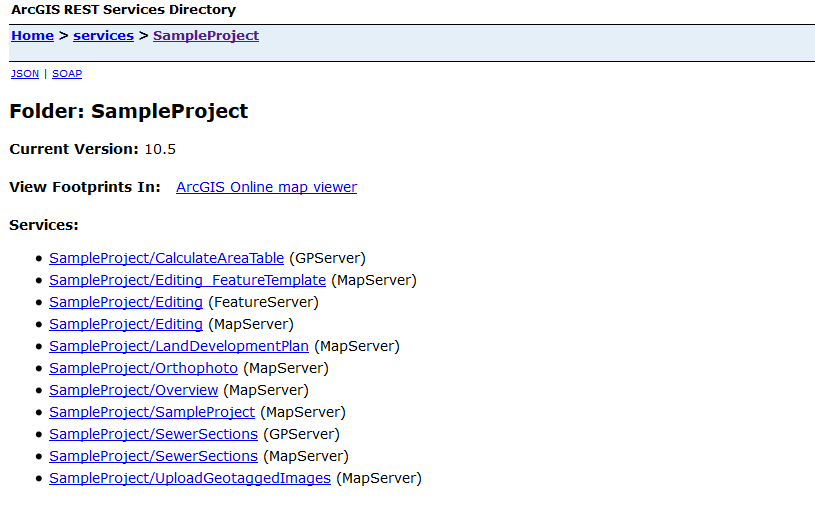Open SampleProject/SewerSections GPServer link
The height and width of the screenshot is (510, 815).
pyautogui.click(x=153, y=434)
